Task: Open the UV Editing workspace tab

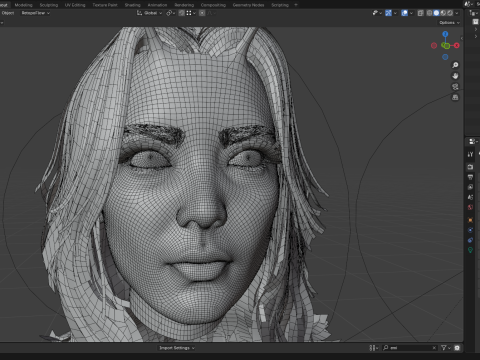Action: [x=75, y=5]
